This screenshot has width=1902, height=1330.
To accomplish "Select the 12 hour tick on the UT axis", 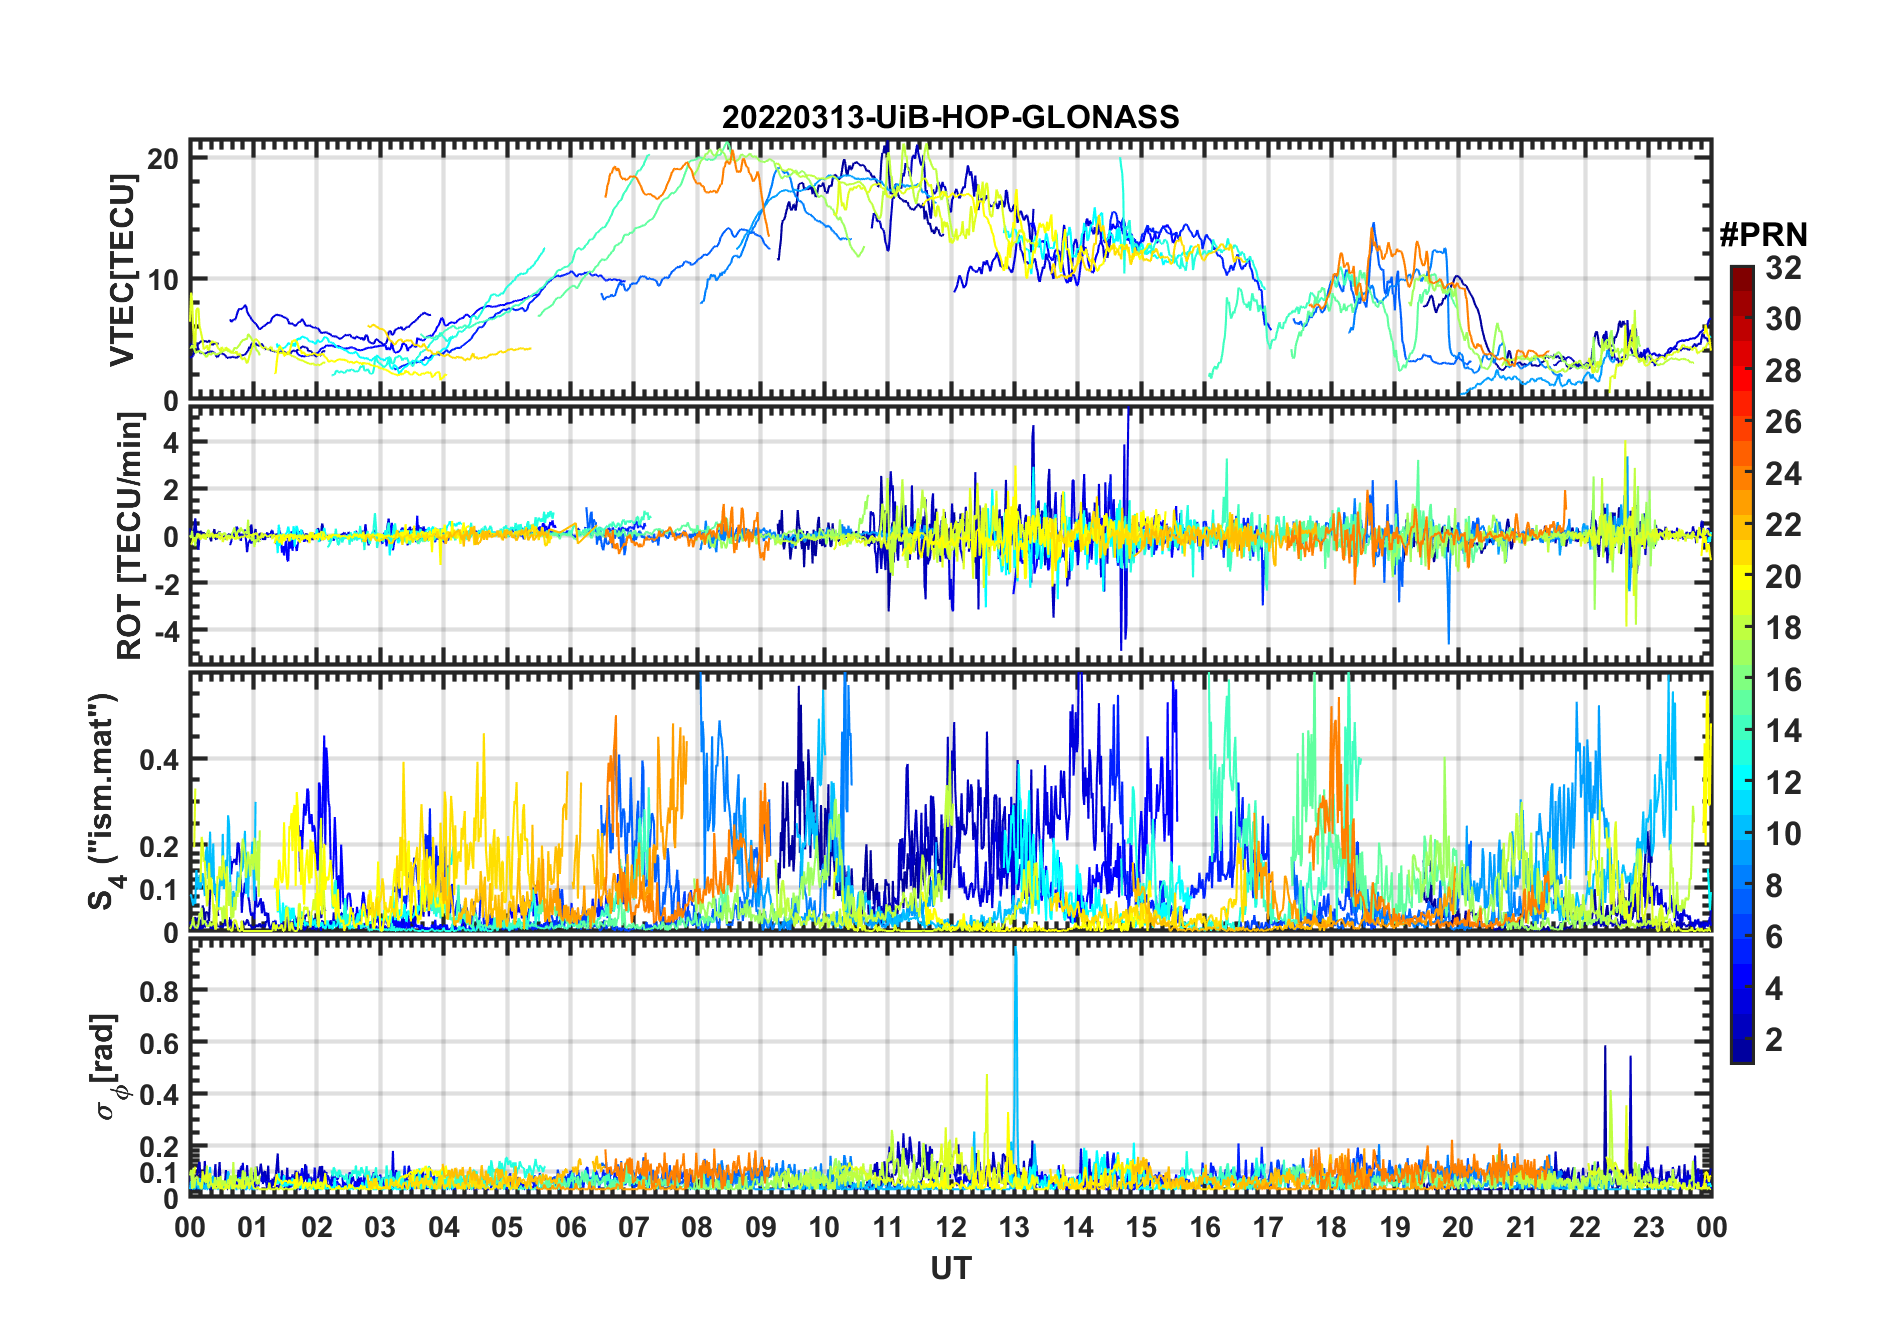I will click(x=950, y=1227).
